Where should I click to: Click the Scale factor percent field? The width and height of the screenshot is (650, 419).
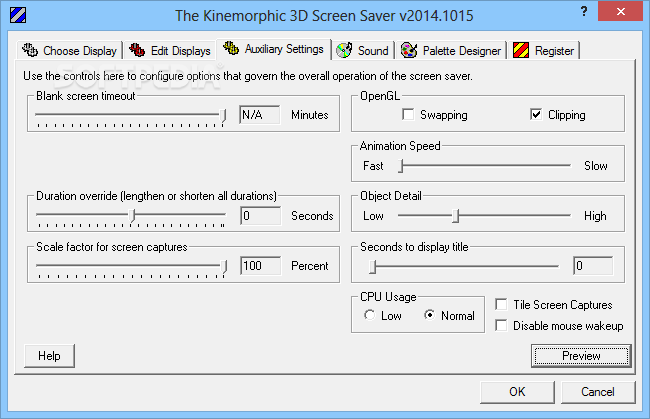pos(260,265)
